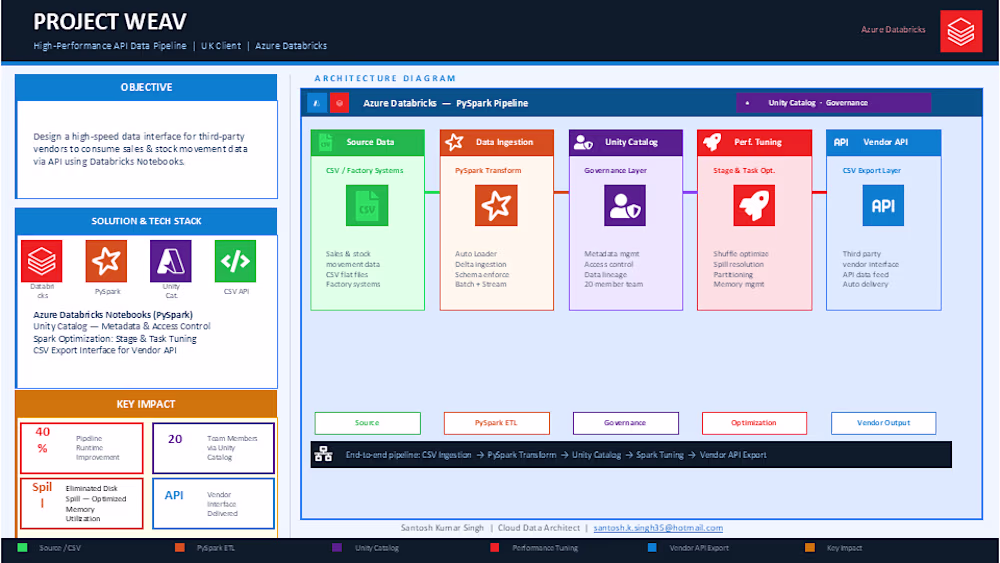Click the red Performance Tuning legend swatch
Screen dimensions: 1000x563
click(494, 547)
